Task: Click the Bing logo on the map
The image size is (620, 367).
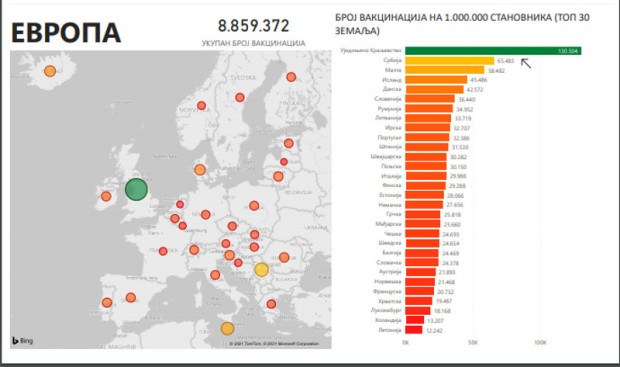Action: (x=23, y=341)
